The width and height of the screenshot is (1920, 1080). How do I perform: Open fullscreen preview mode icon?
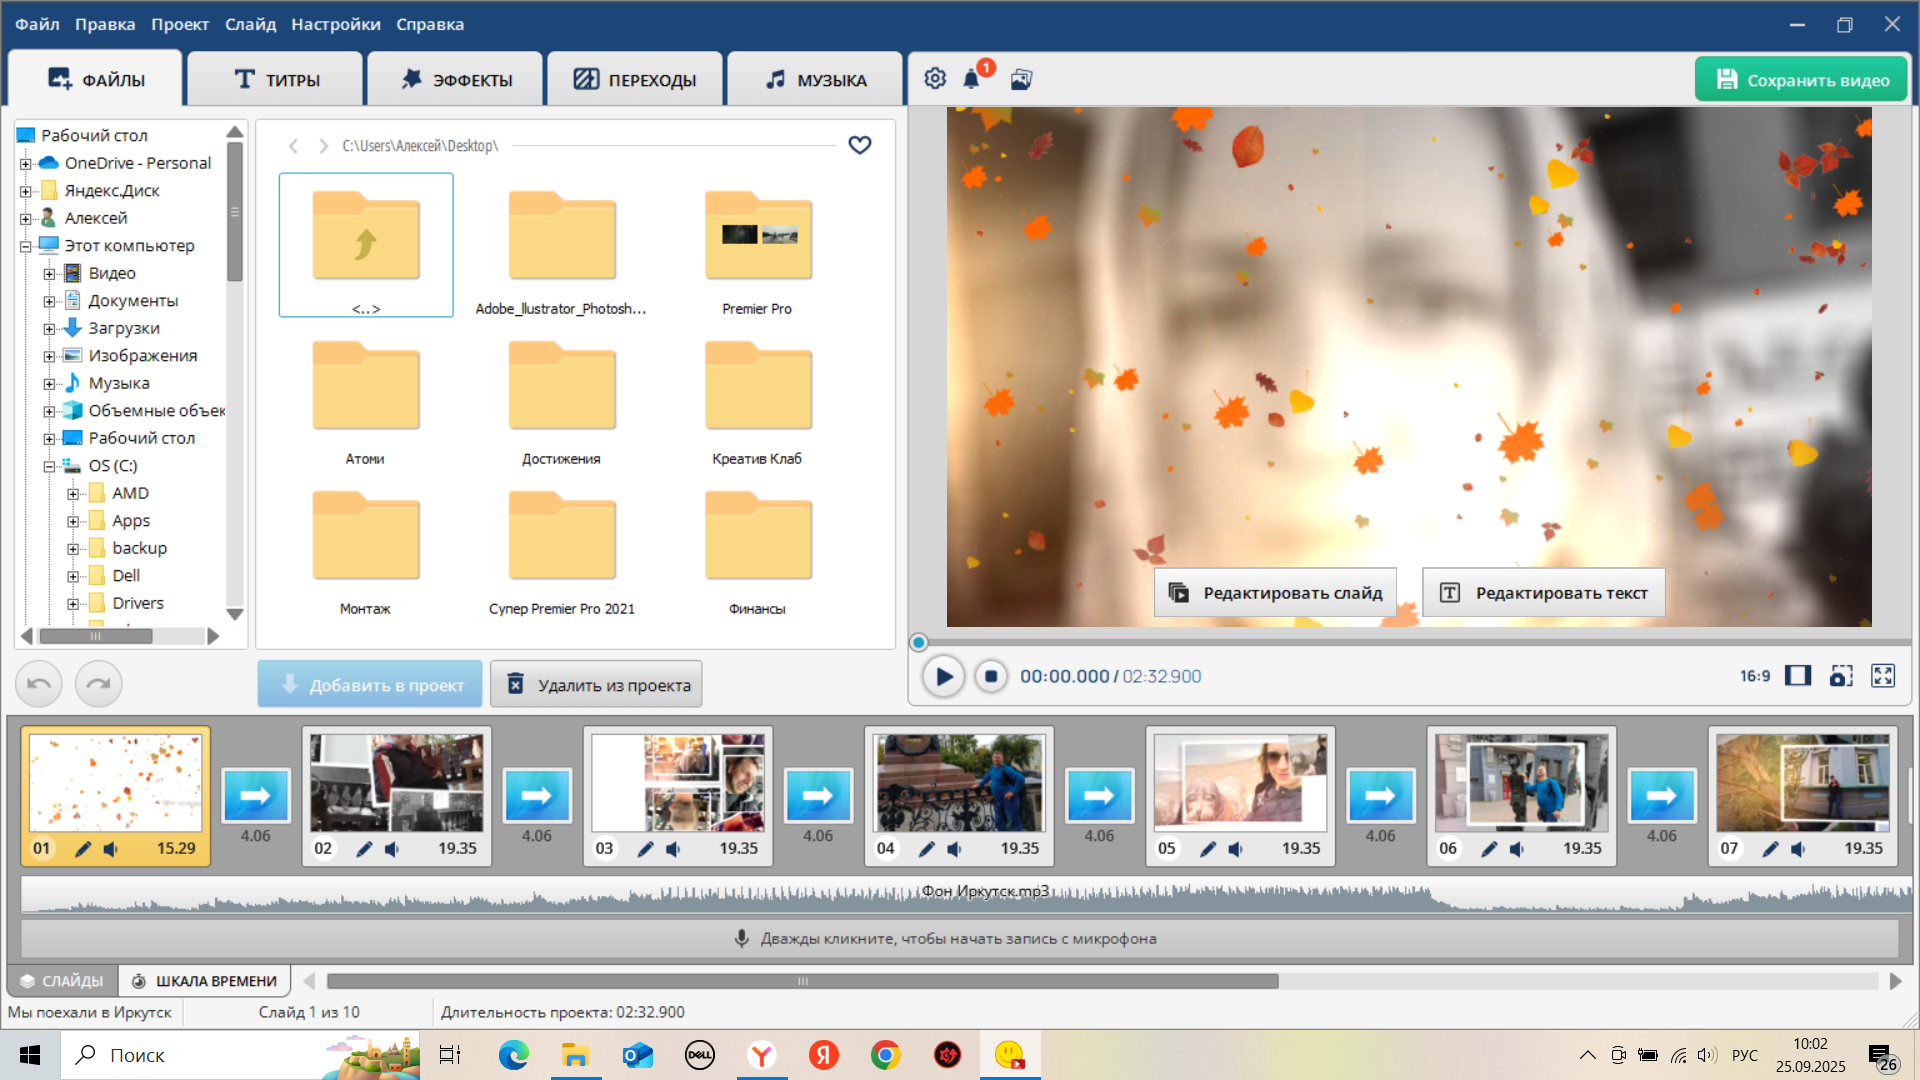click(x=1883, y=676)
